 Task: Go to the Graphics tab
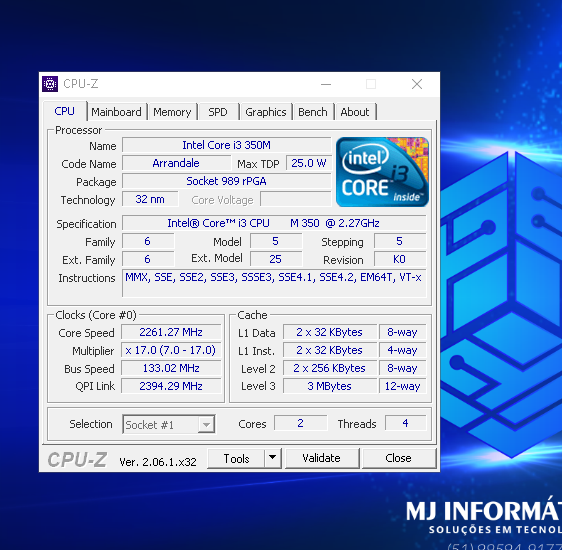click(266, 112)
